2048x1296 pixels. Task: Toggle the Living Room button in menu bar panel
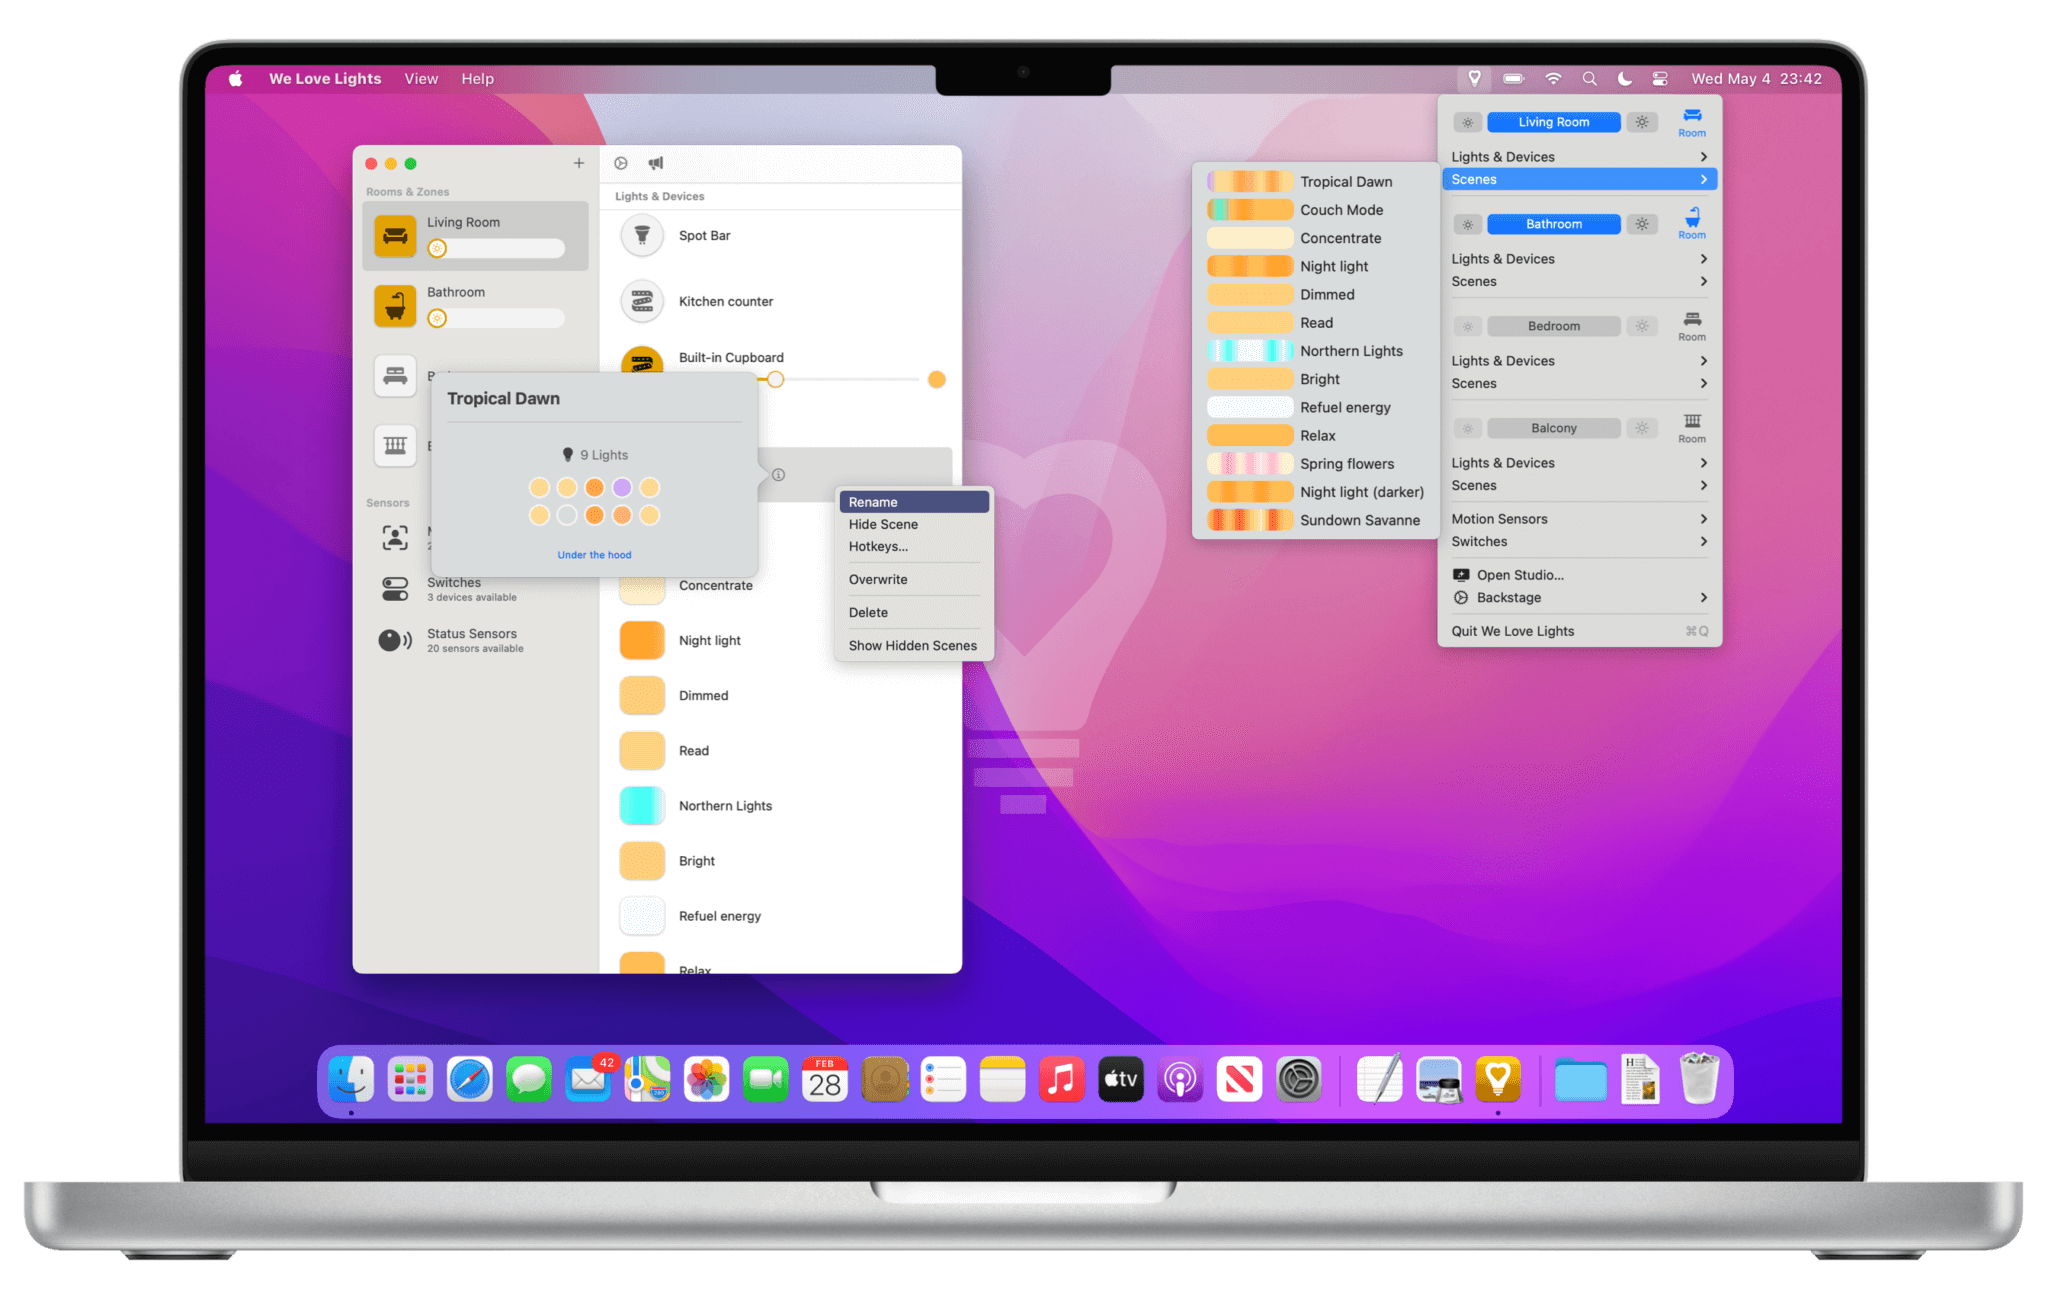[x=1553, y=122]
